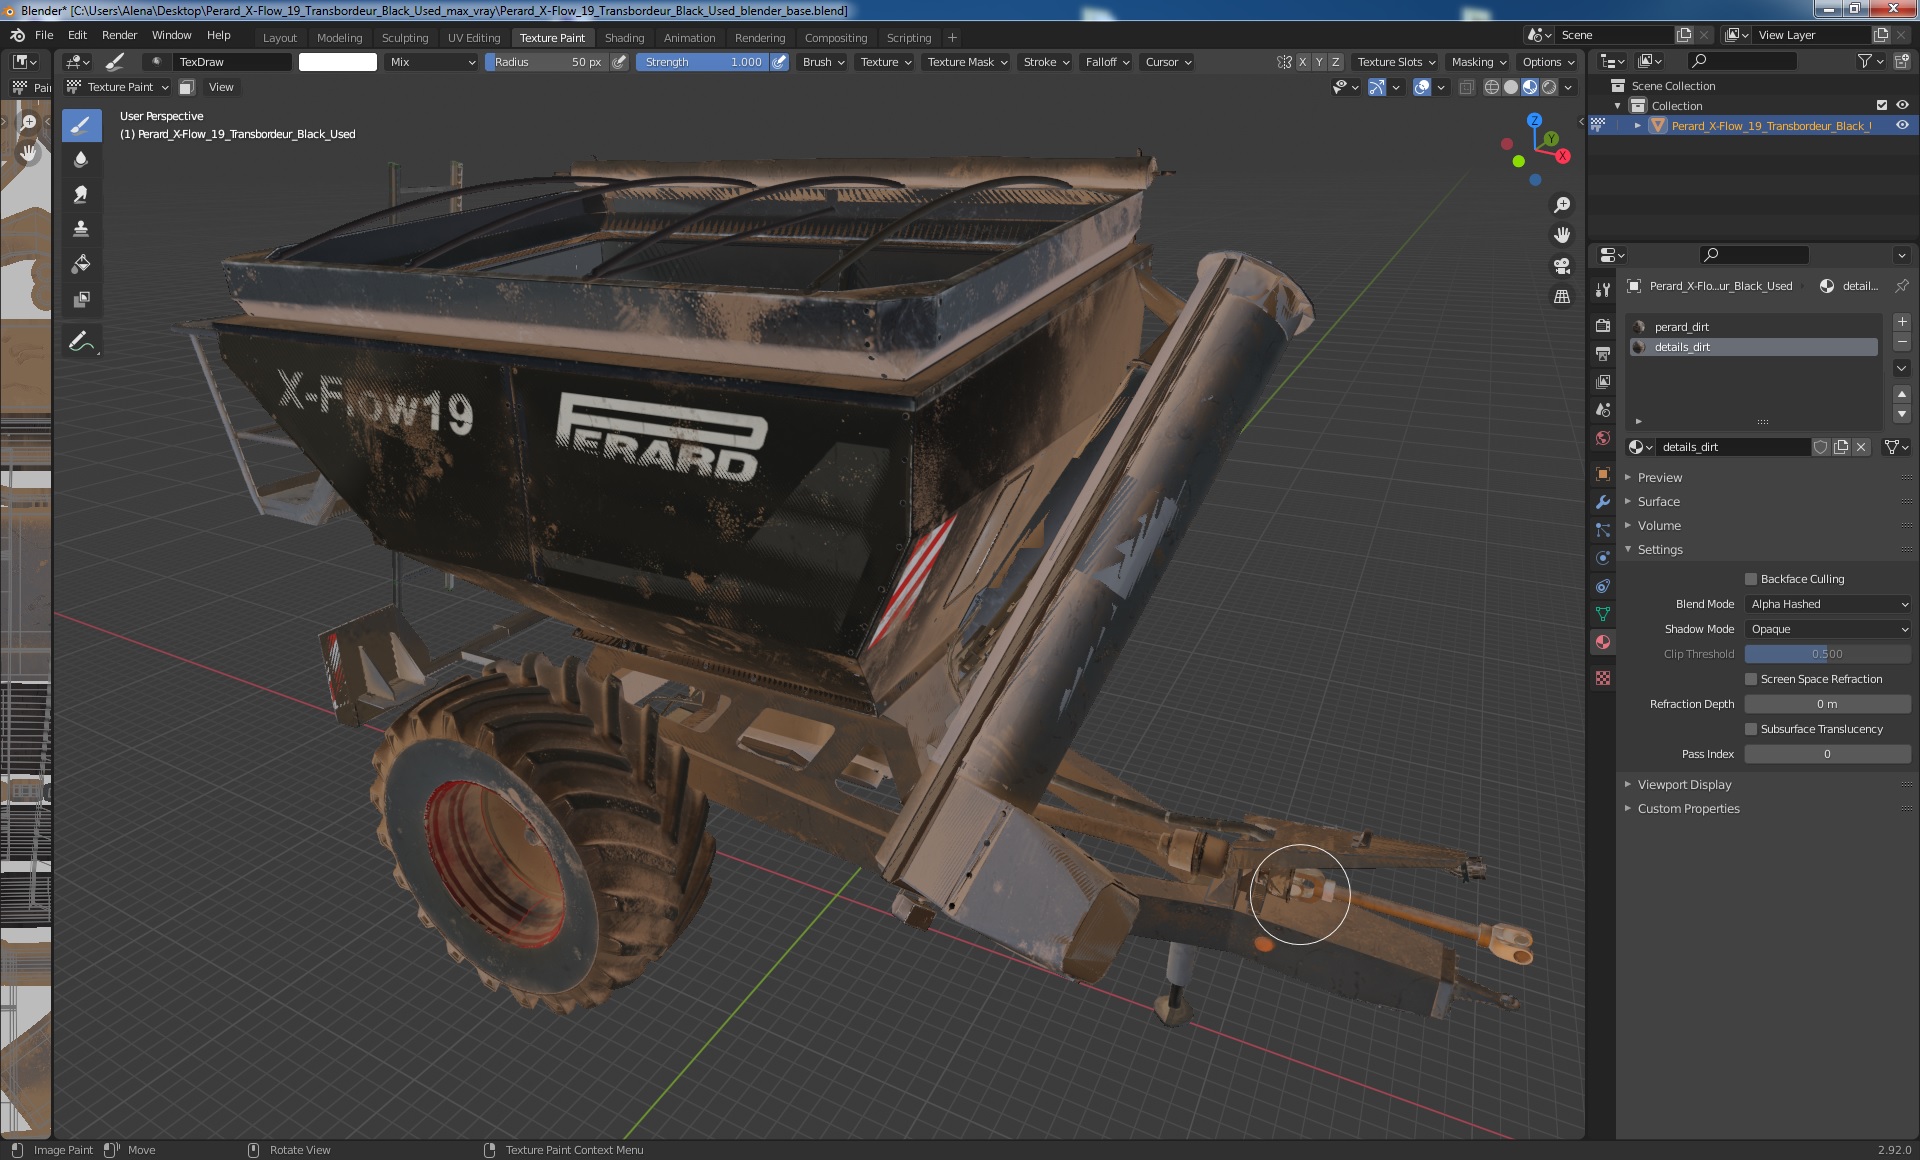This screenshot has width=1920, height=1160.
Task: Open the Falloff popover
Action: 1107,62
